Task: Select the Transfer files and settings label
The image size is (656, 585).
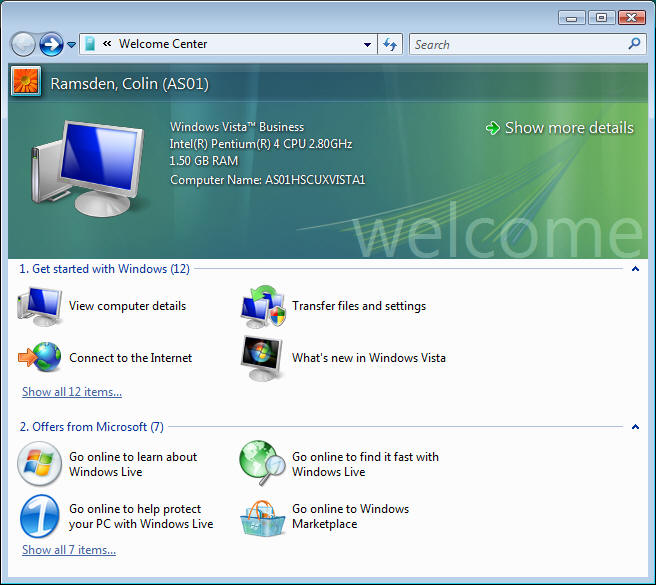Action: (359, 306)
